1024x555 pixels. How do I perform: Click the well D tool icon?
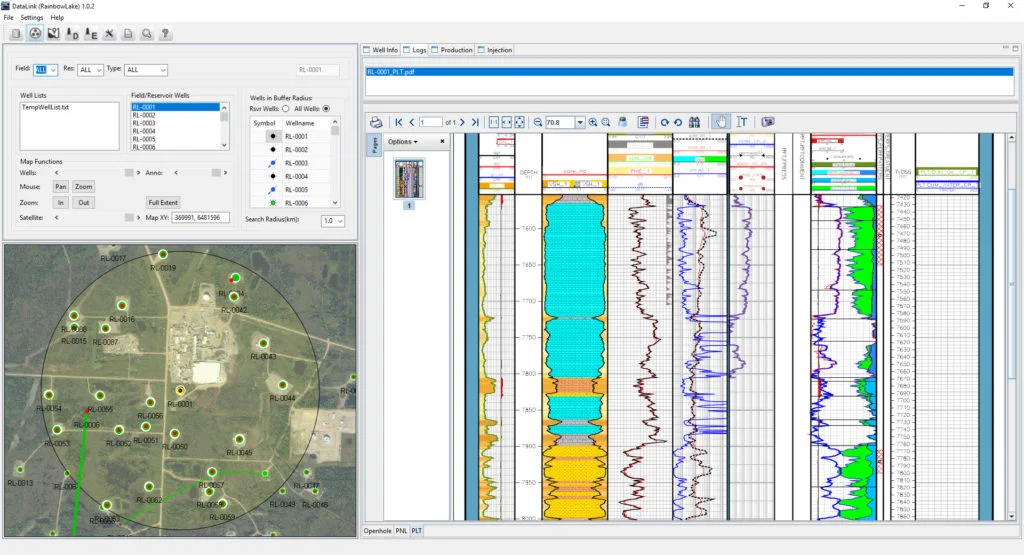[x=72, y=34]
